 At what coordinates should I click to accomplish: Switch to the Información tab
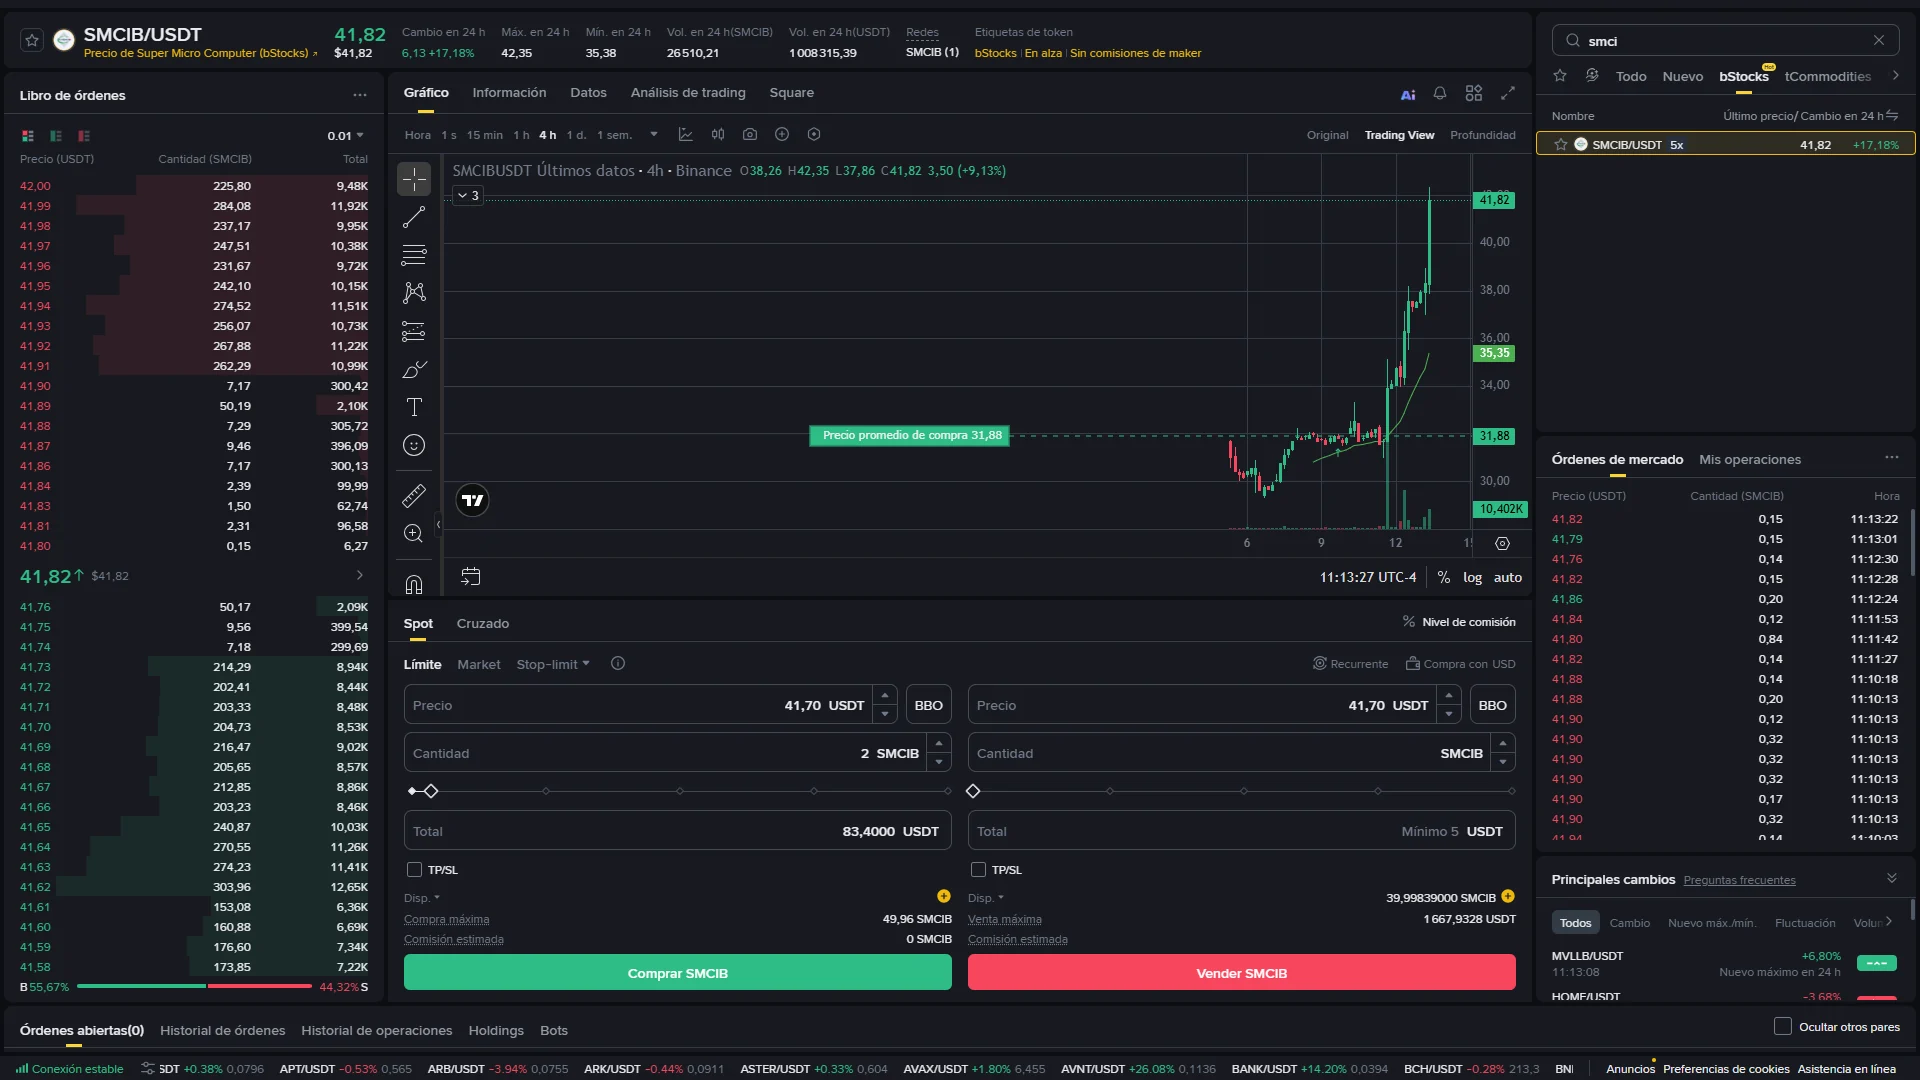click(509, 93)
